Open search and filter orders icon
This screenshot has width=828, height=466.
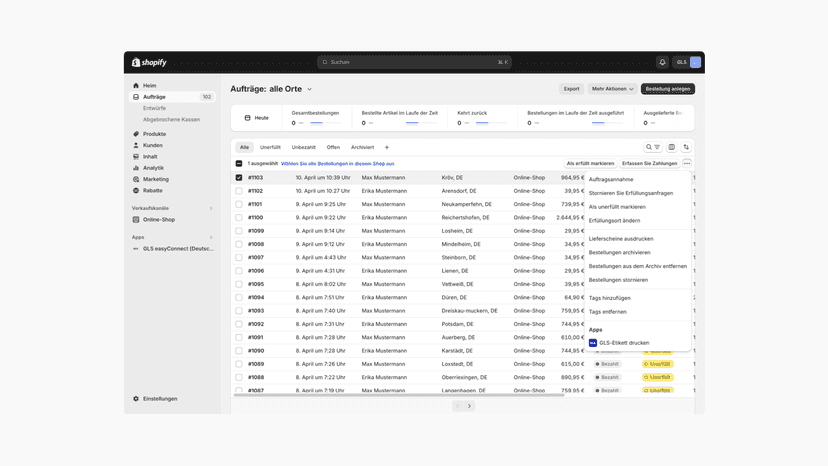pyautogui.click(x=653, y=147)
